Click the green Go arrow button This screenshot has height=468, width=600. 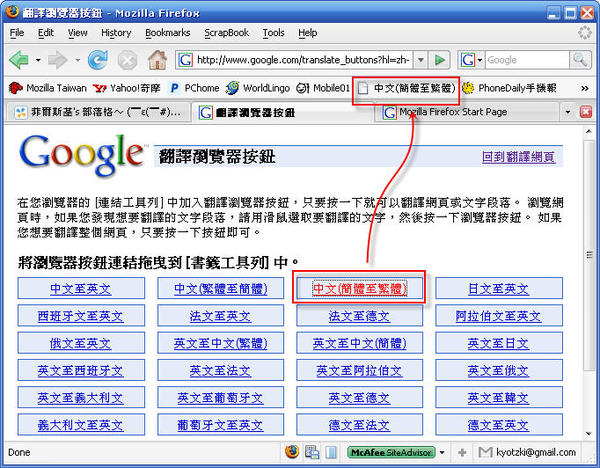pyautogui.click(x=440, y=60)
